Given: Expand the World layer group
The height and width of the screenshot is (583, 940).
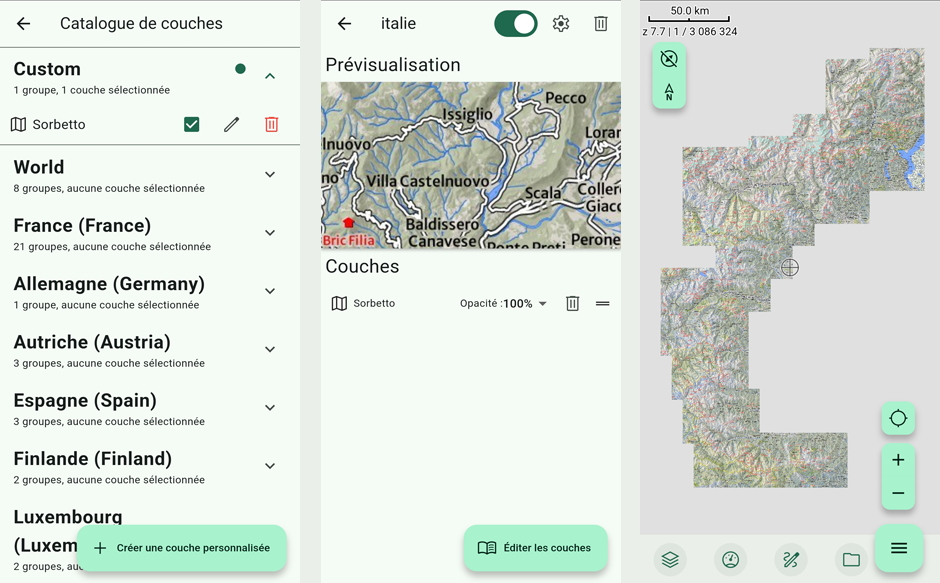Looking at the screenshot, I should [x=270, y=175].
